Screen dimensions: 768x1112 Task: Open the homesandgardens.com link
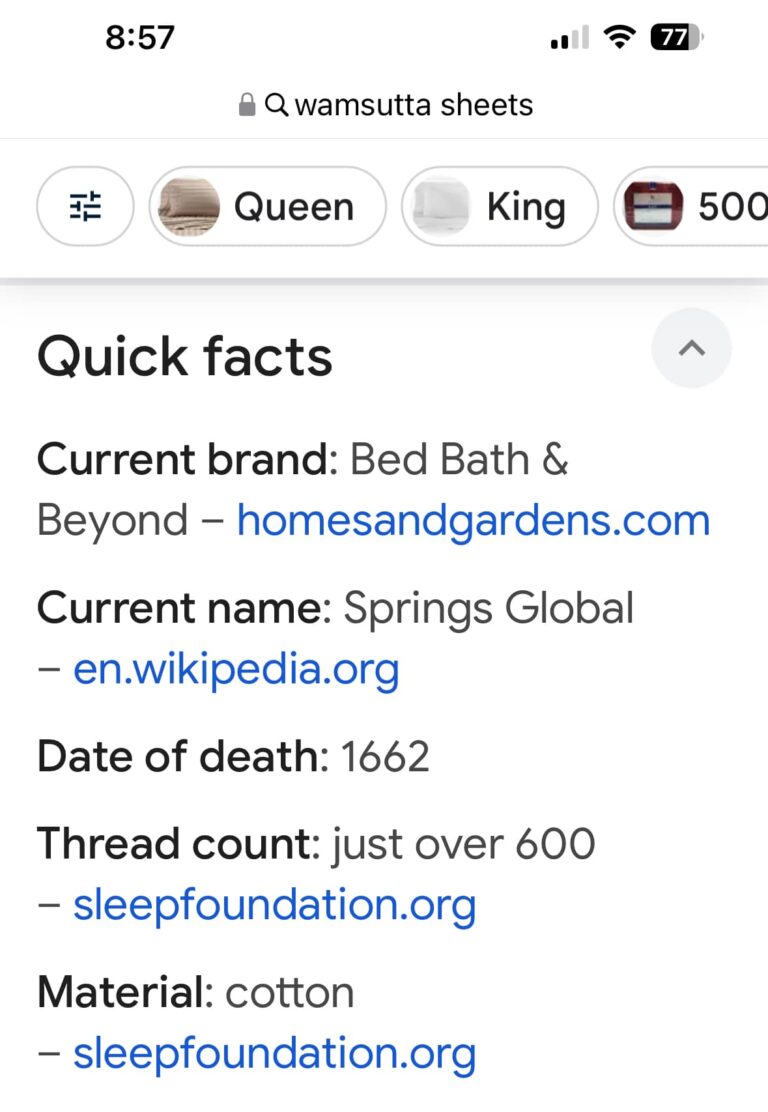coord(473,520)
